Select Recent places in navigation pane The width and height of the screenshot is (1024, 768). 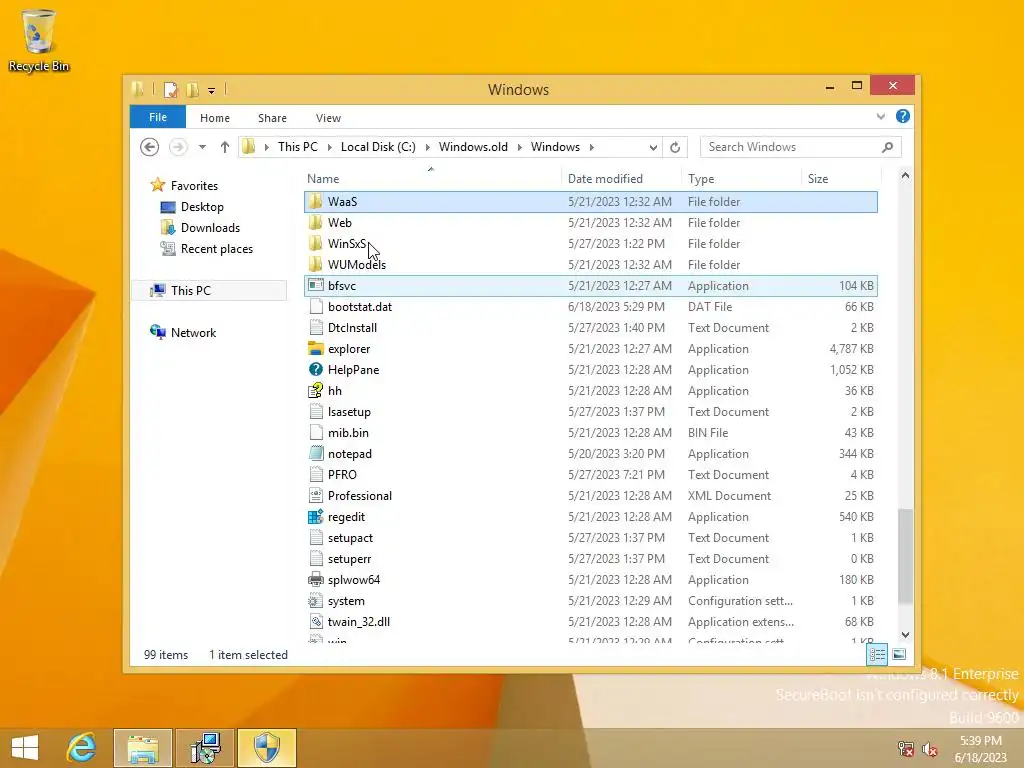pyautogui.click(x=216, y=249)
